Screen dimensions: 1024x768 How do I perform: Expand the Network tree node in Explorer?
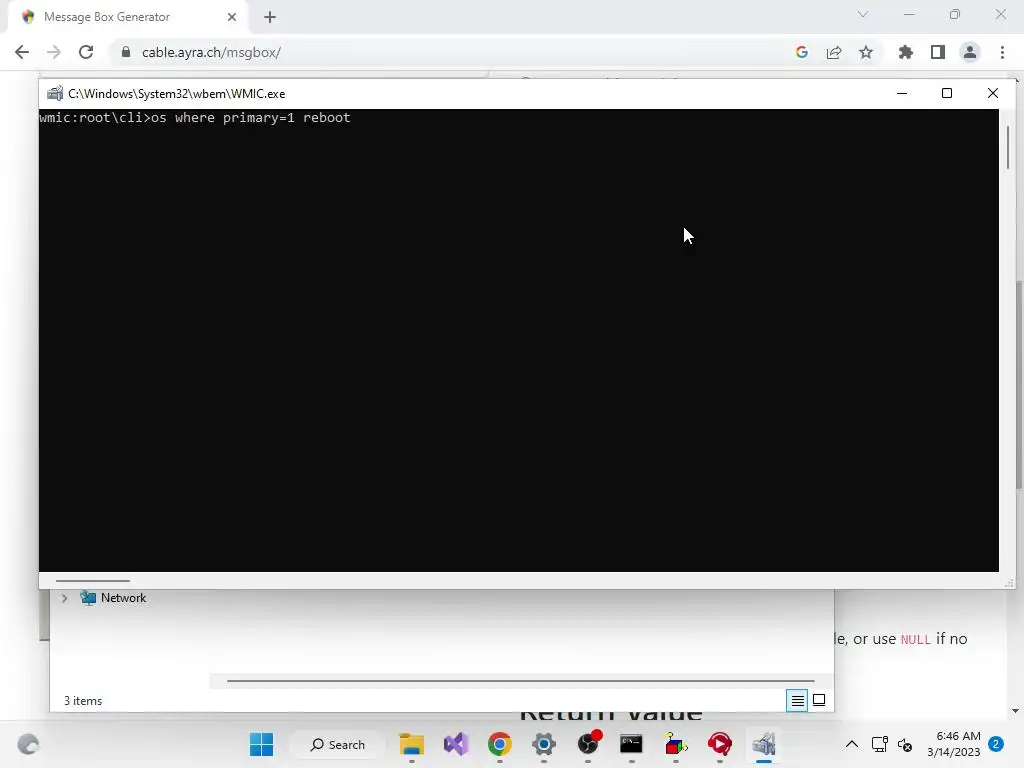click(65, 598)
